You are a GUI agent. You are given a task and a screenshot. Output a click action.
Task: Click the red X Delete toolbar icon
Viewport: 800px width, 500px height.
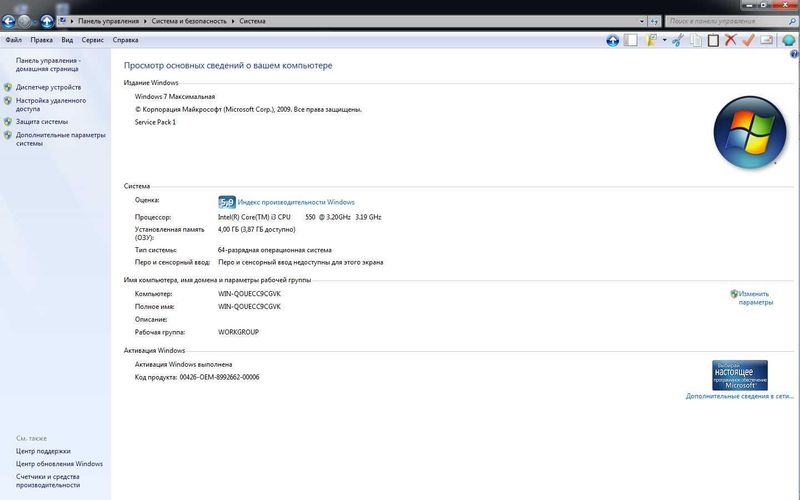(731, 40)
